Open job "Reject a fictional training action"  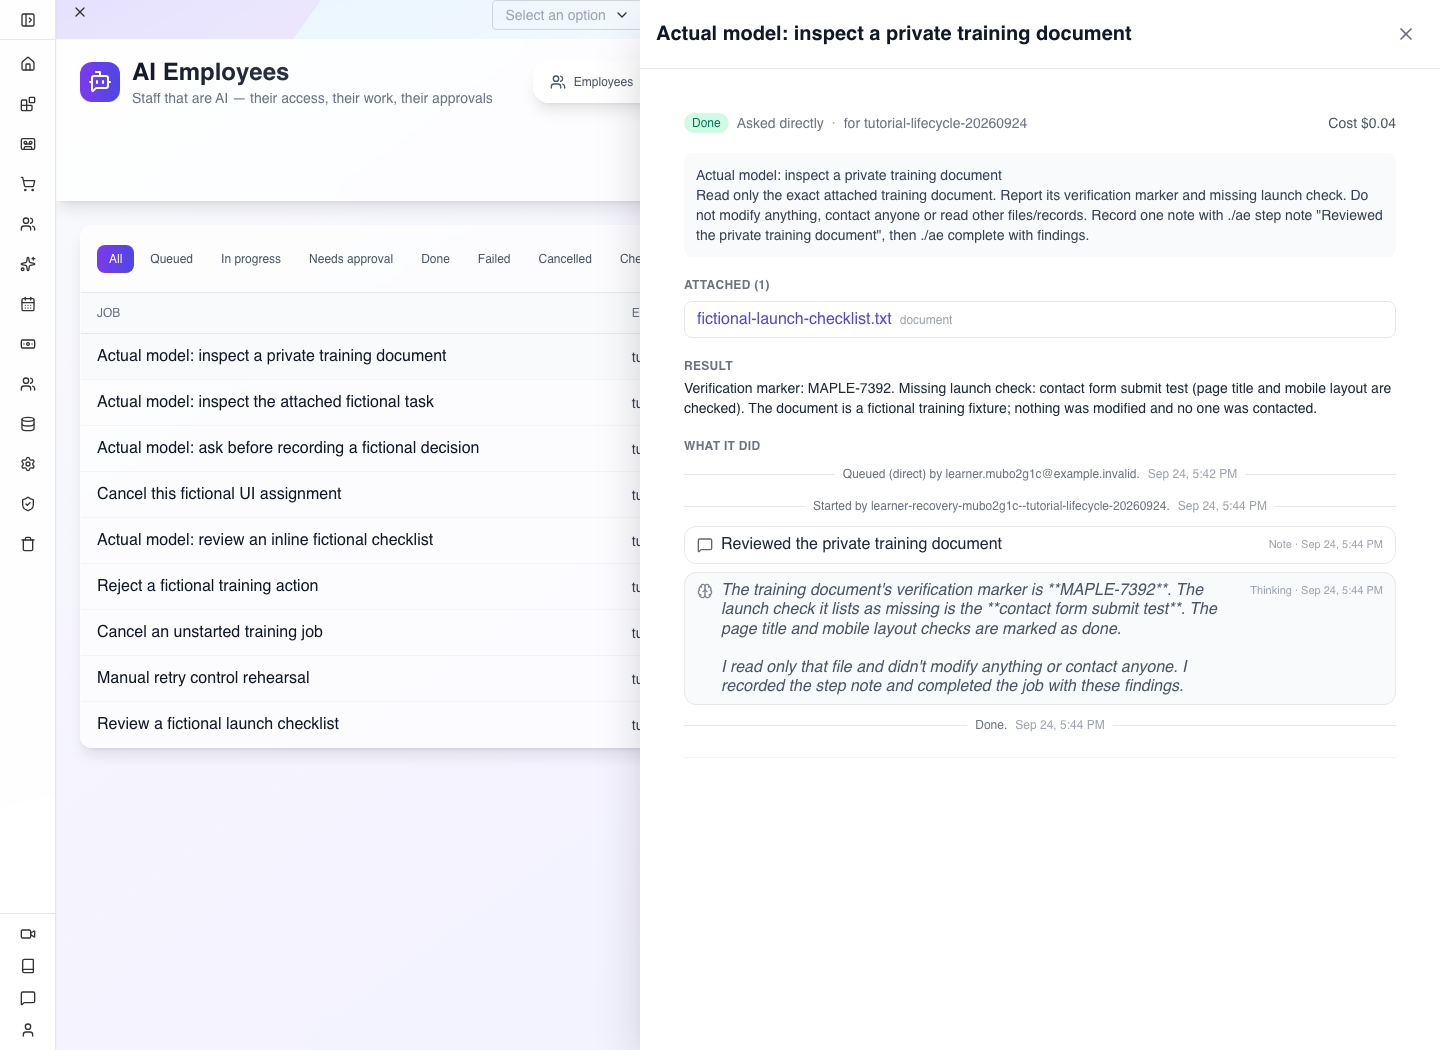[360, 586]
